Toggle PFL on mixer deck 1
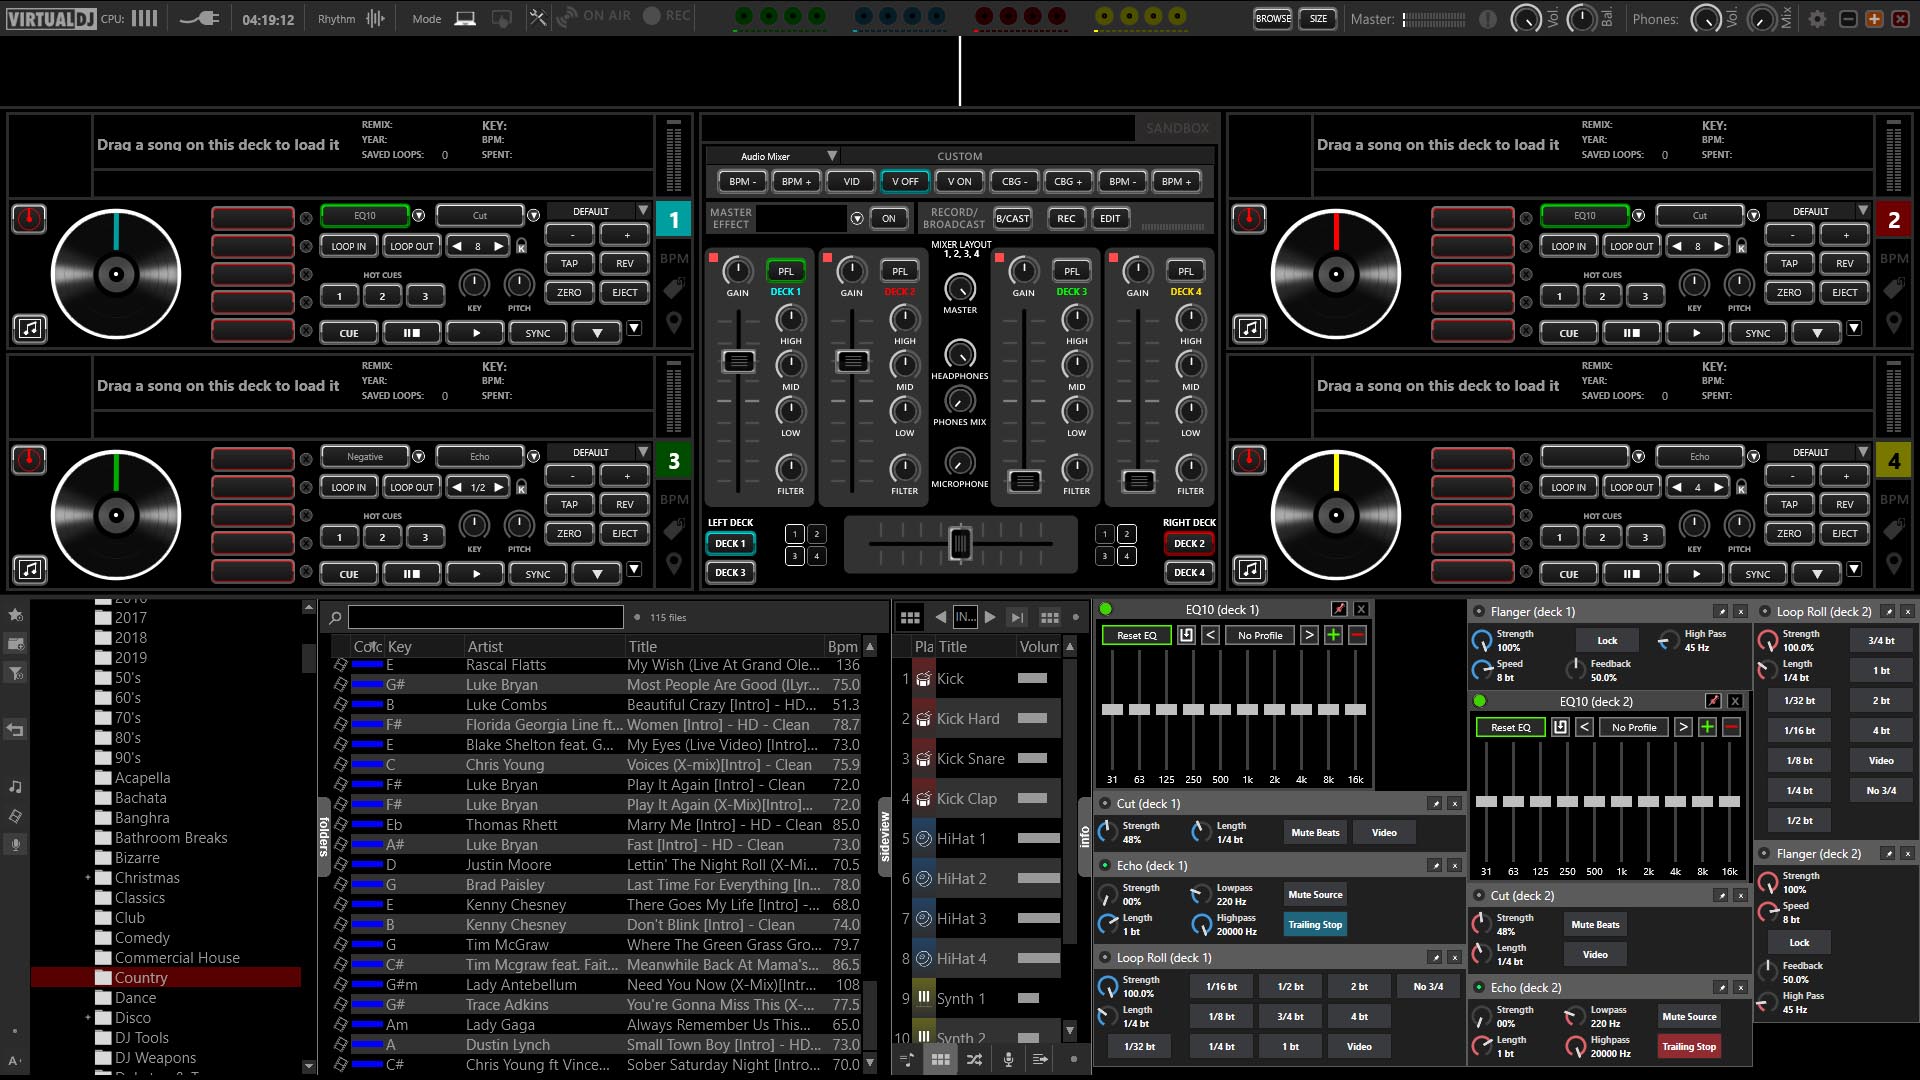 click(786, 271)
